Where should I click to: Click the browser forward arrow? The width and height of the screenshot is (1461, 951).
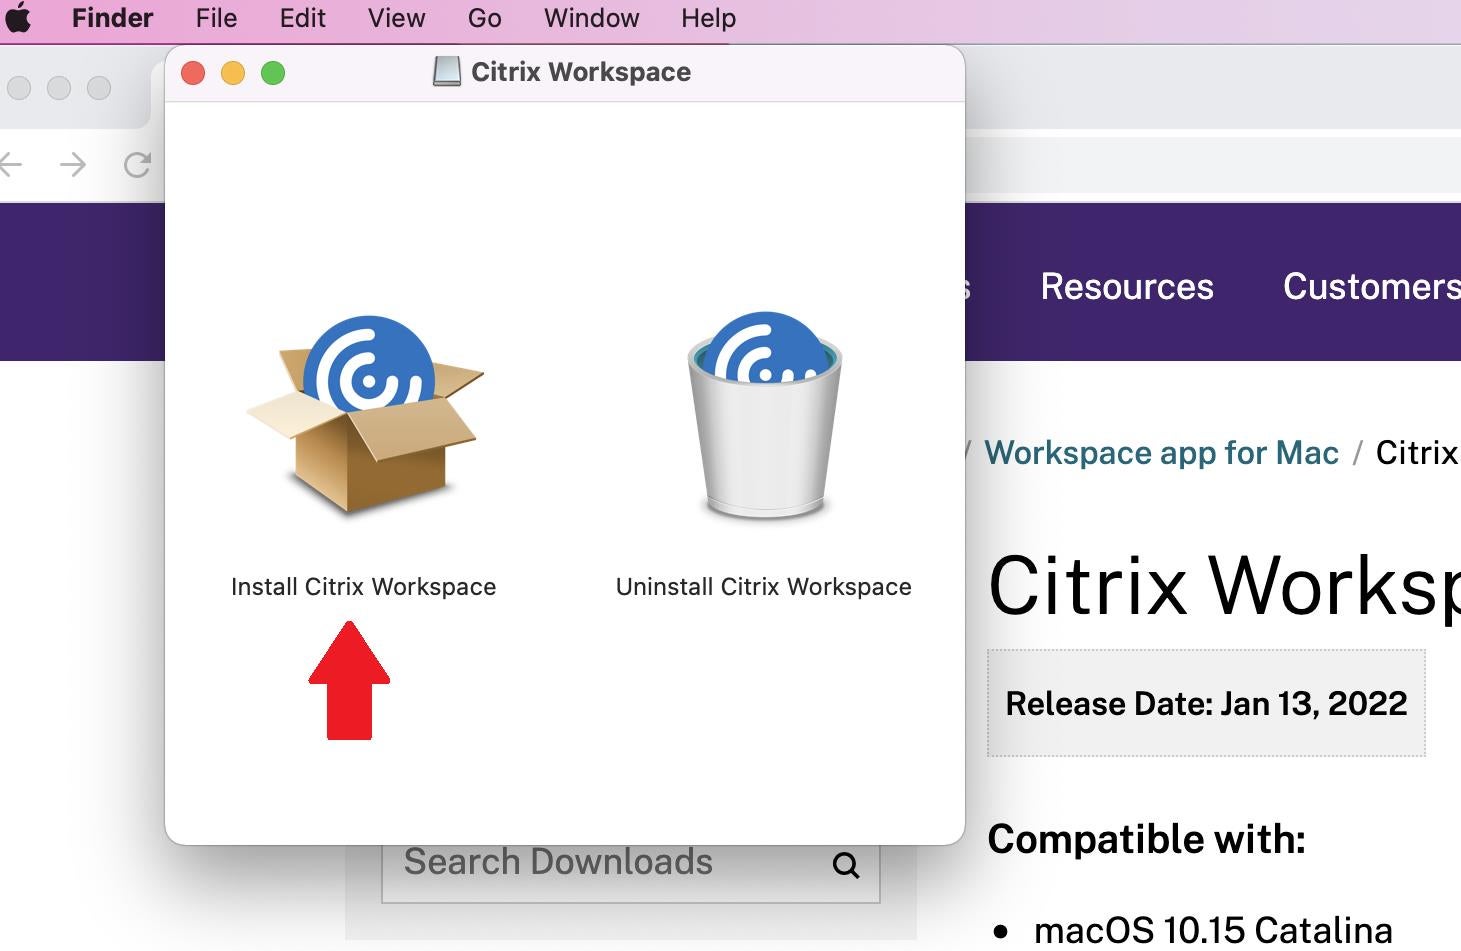pyautogui.click(x=73, y=165)
